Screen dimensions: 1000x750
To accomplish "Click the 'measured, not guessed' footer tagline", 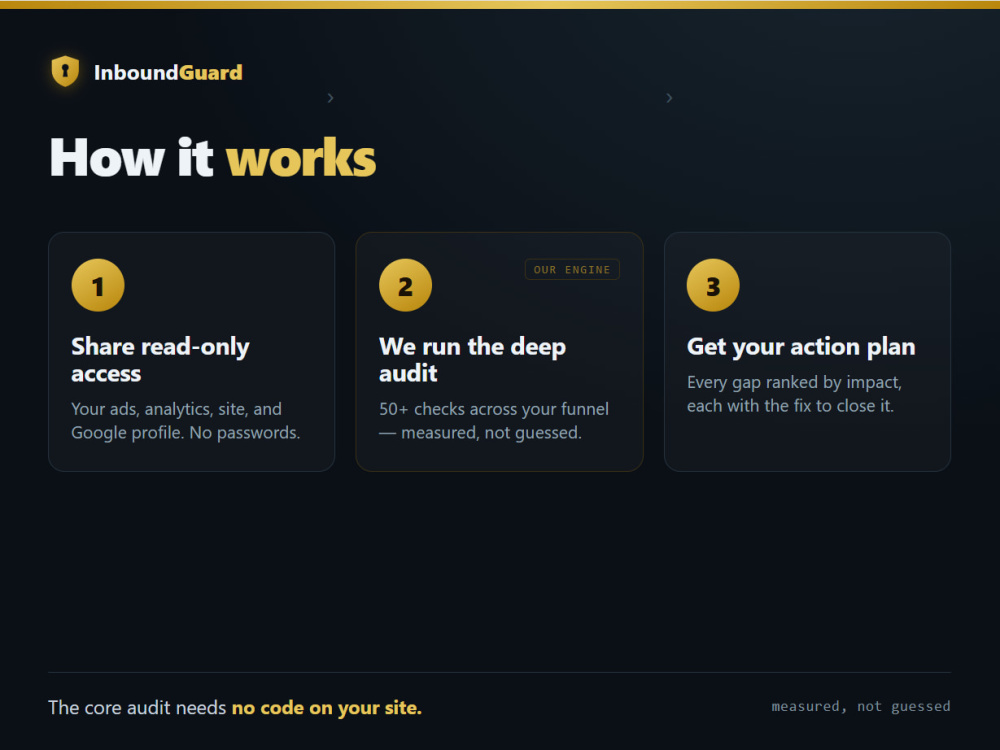I will click(x=861, y=707).
